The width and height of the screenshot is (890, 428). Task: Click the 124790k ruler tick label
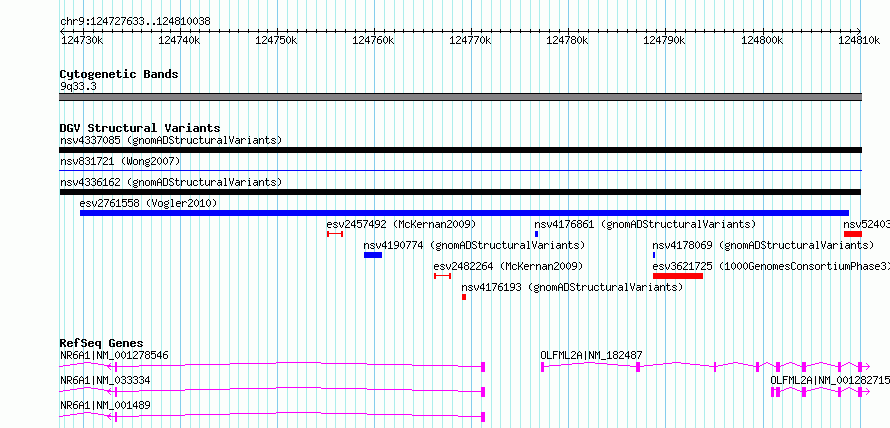point(665,40)
